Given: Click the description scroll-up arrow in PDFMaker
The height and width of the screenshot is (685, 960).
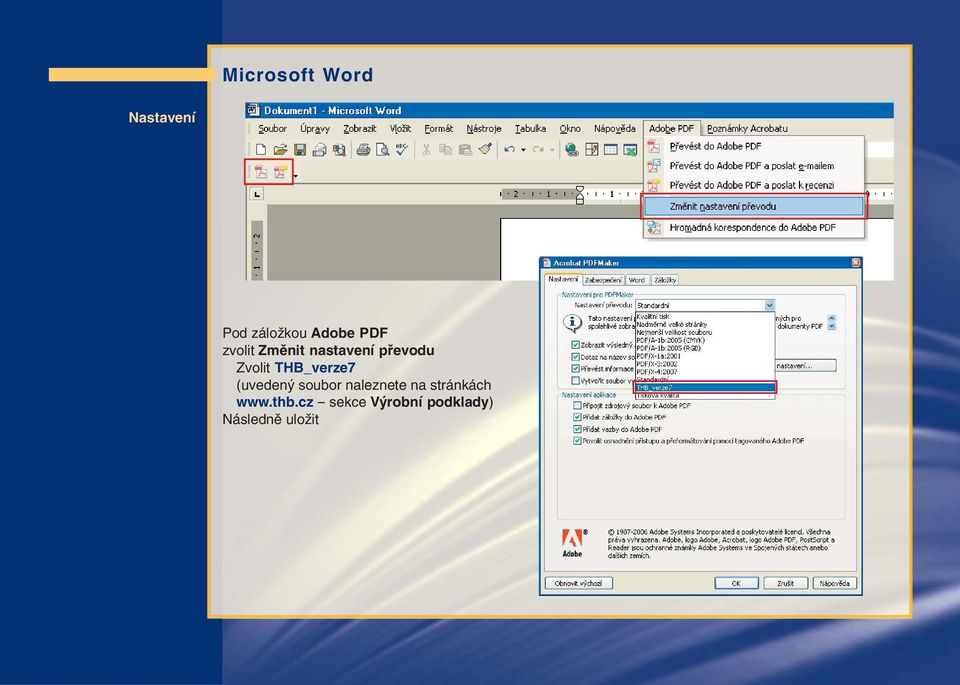Looking at the screenshot, I should [x=831, y=318].
